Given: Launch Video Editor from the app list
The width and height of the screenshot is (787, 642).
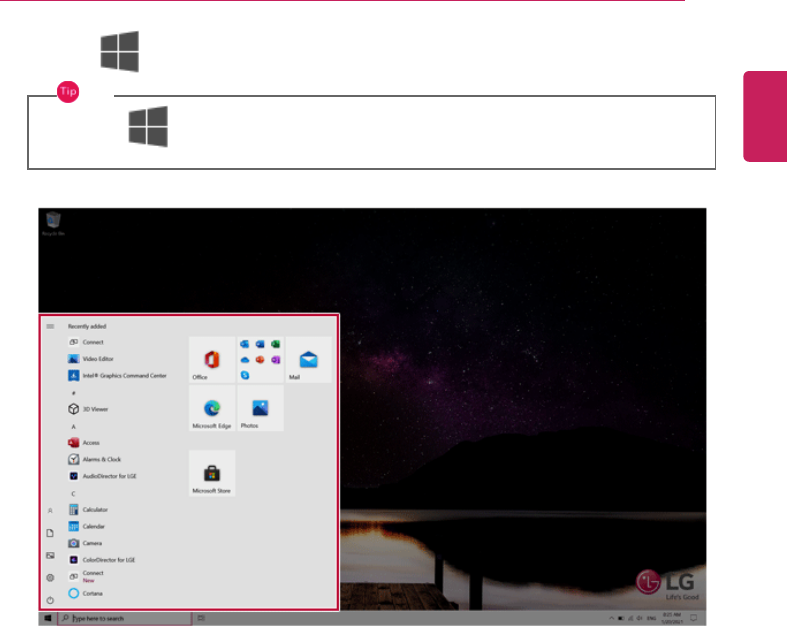Looking at the screenshot, I should coord(91,359).
